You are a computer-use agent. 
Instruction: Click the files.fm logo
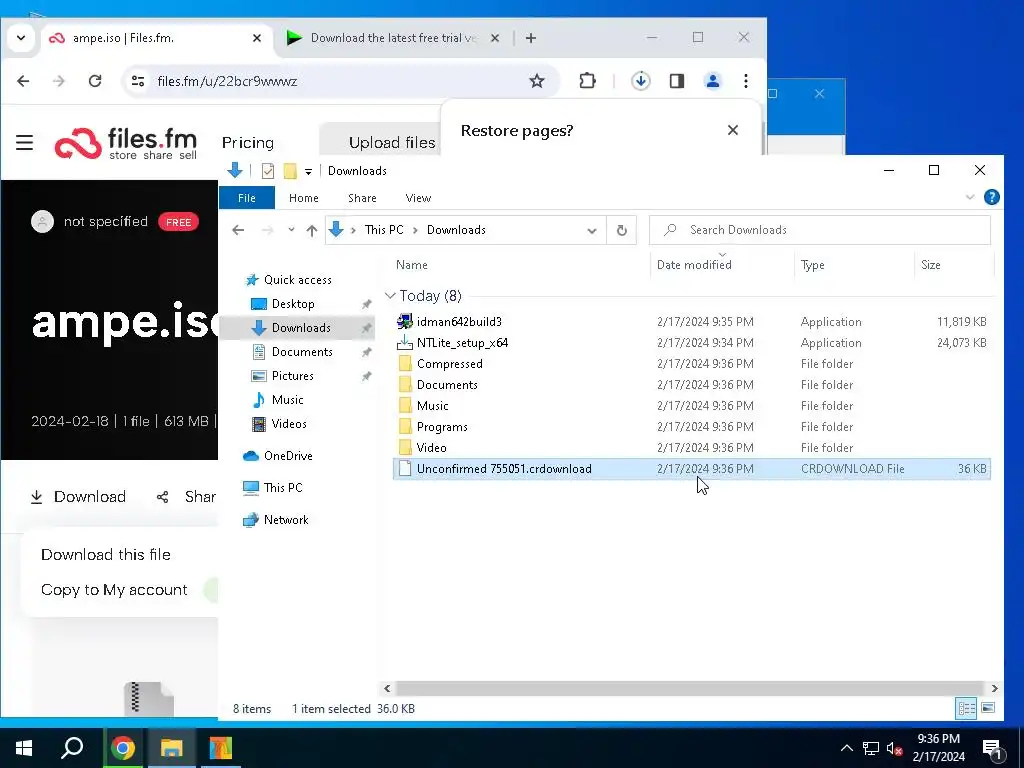coord(125,143)
